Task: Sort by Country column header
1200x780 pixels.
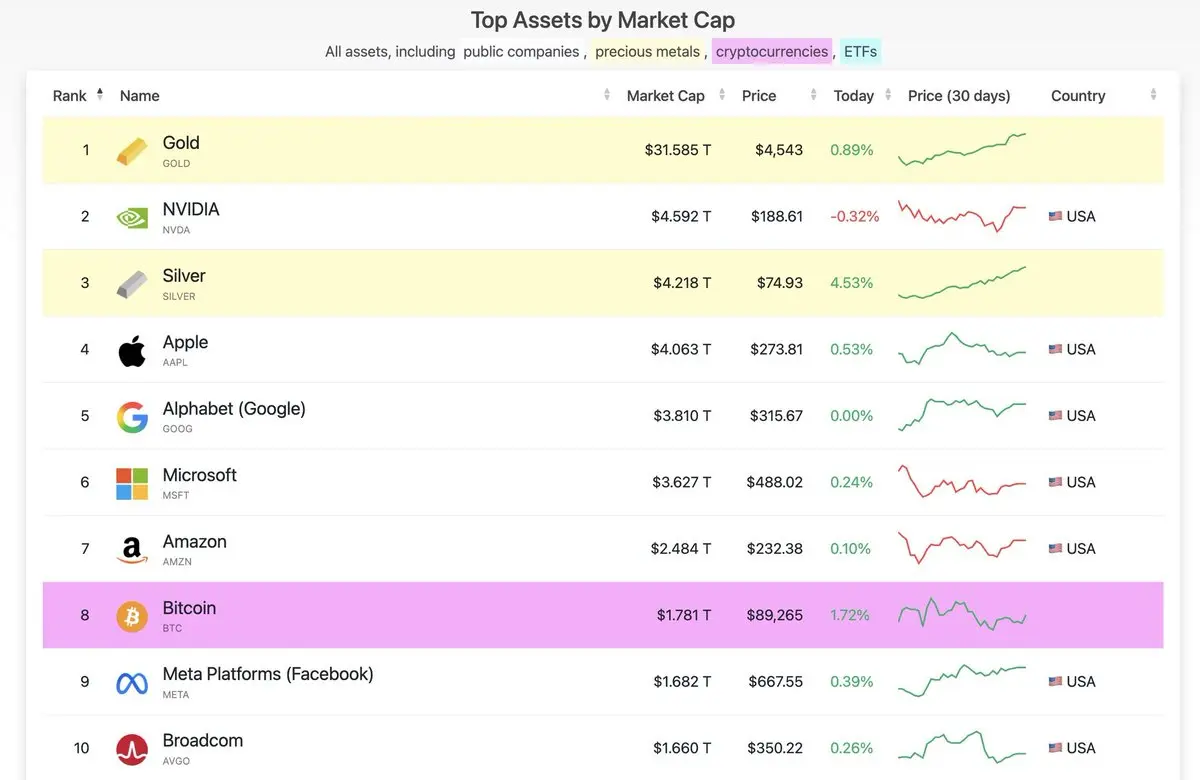Action: click(x=1078, y=96)
